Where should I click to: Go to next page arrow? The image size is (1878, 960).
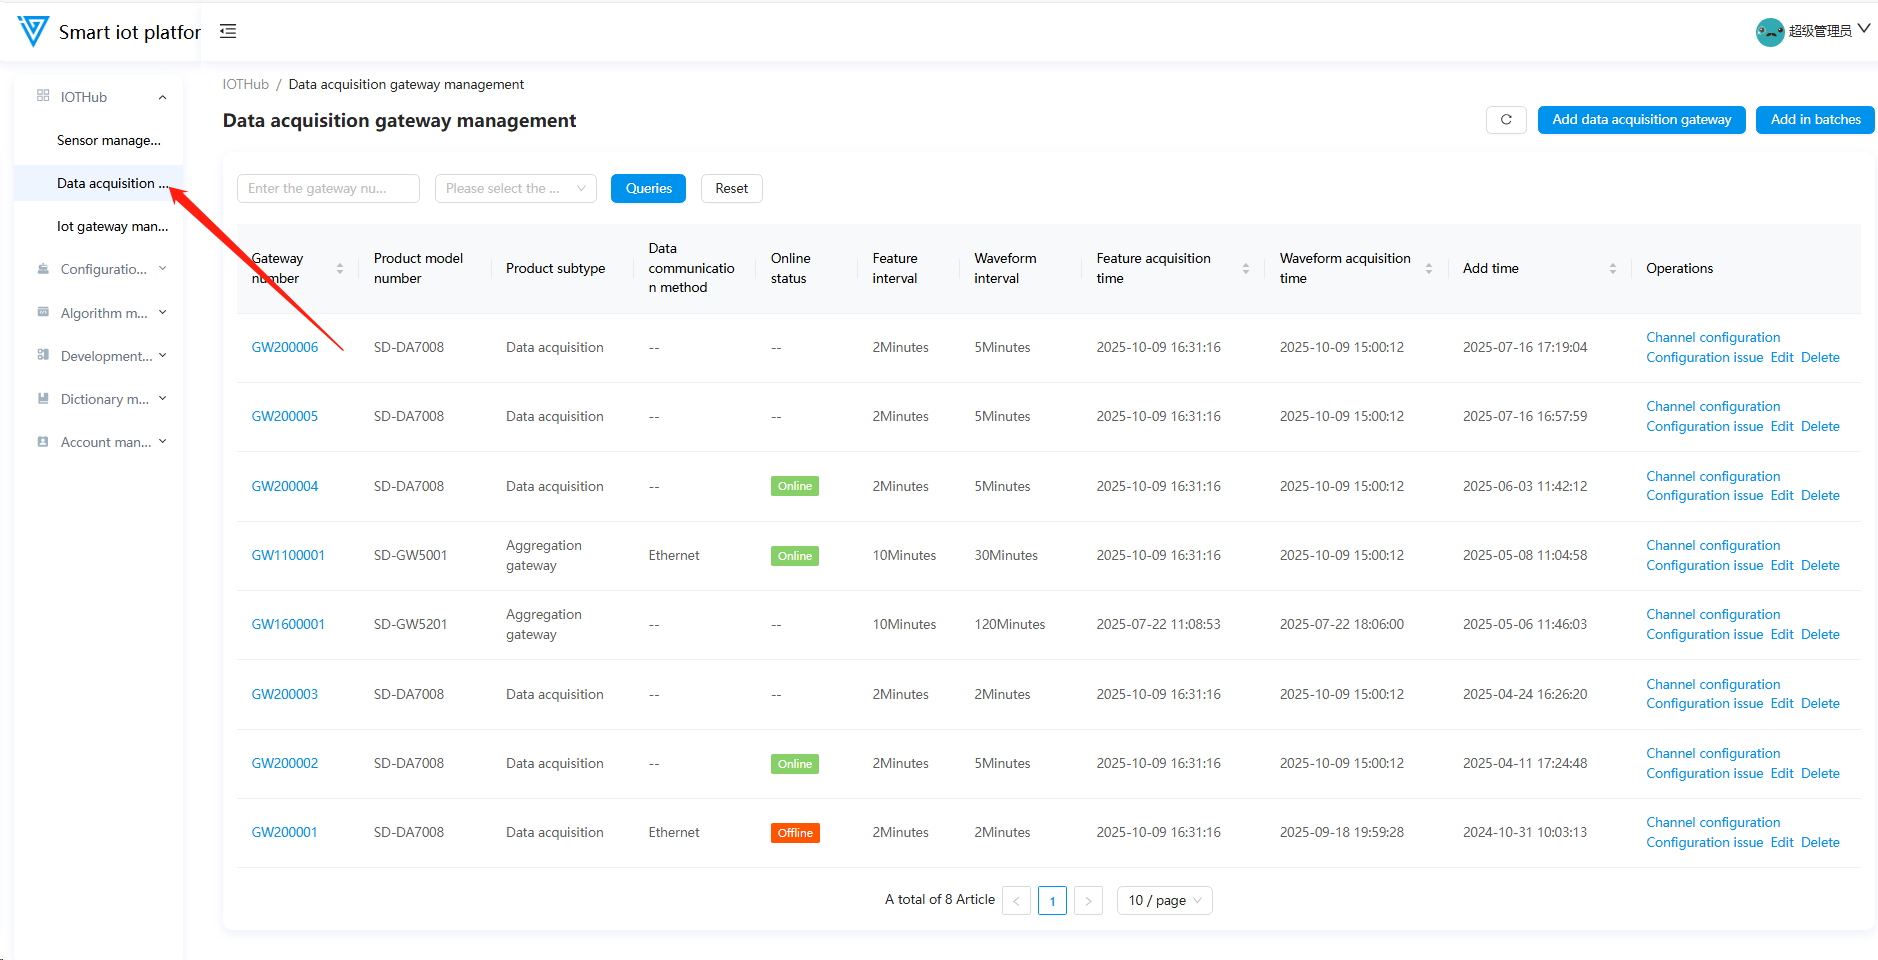[1088, 901]
